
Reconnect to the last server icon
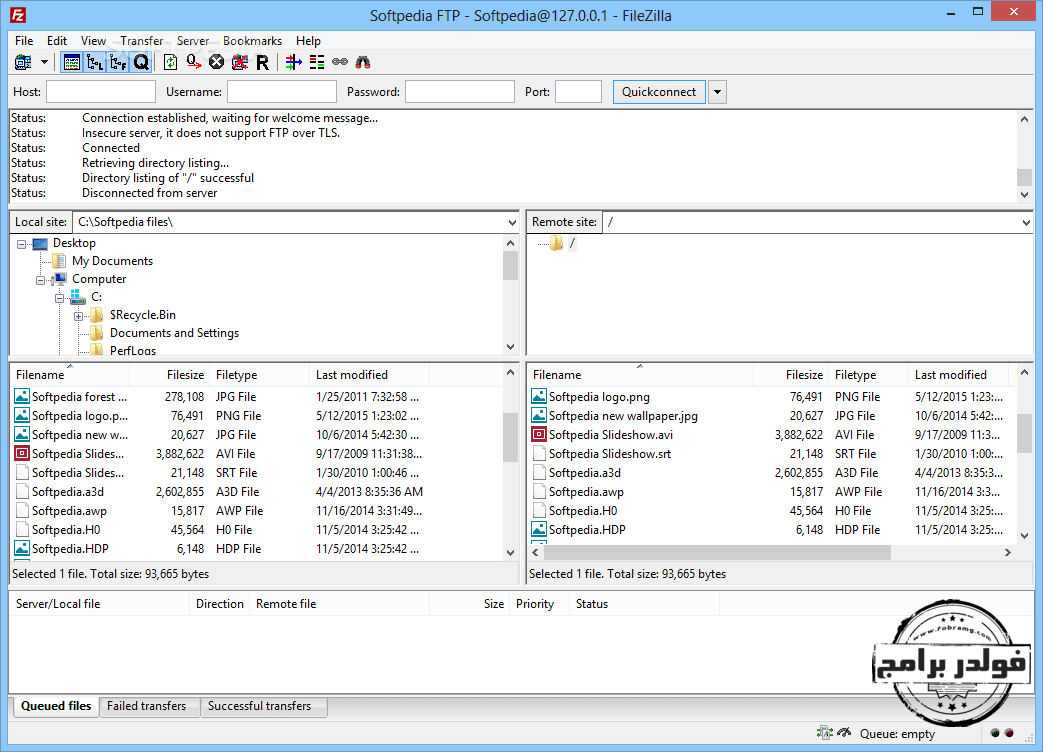point(262,63)
